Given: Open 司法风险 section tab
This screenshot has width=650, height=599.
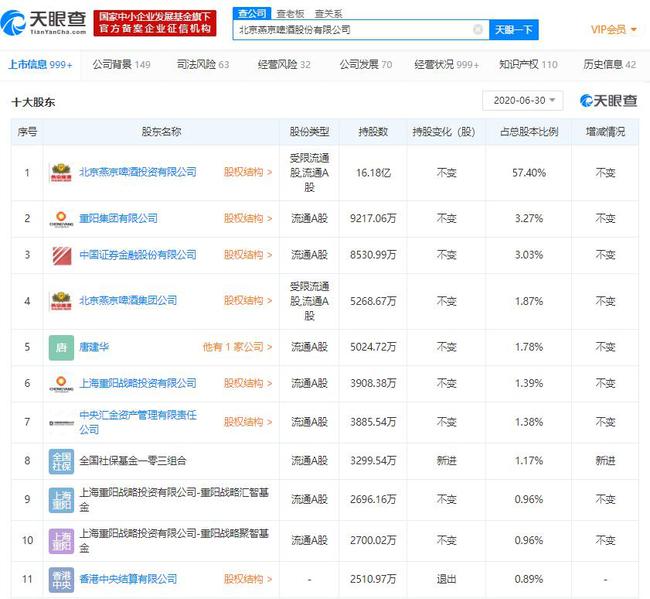Looking at the screenshot, I should tap(202, 65).
